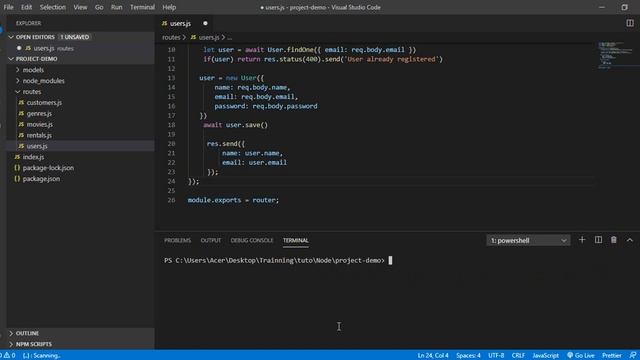Viewport: 640px width, 360px height.
Task: Switch to the Problems tab
Action: pos(178,240)
